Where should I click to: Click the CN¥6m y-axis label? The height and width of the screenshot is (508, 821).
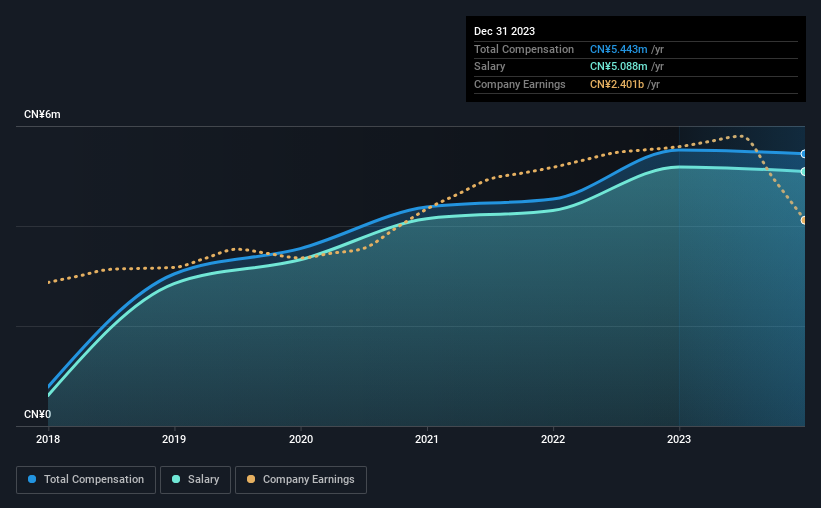point(42,115)
